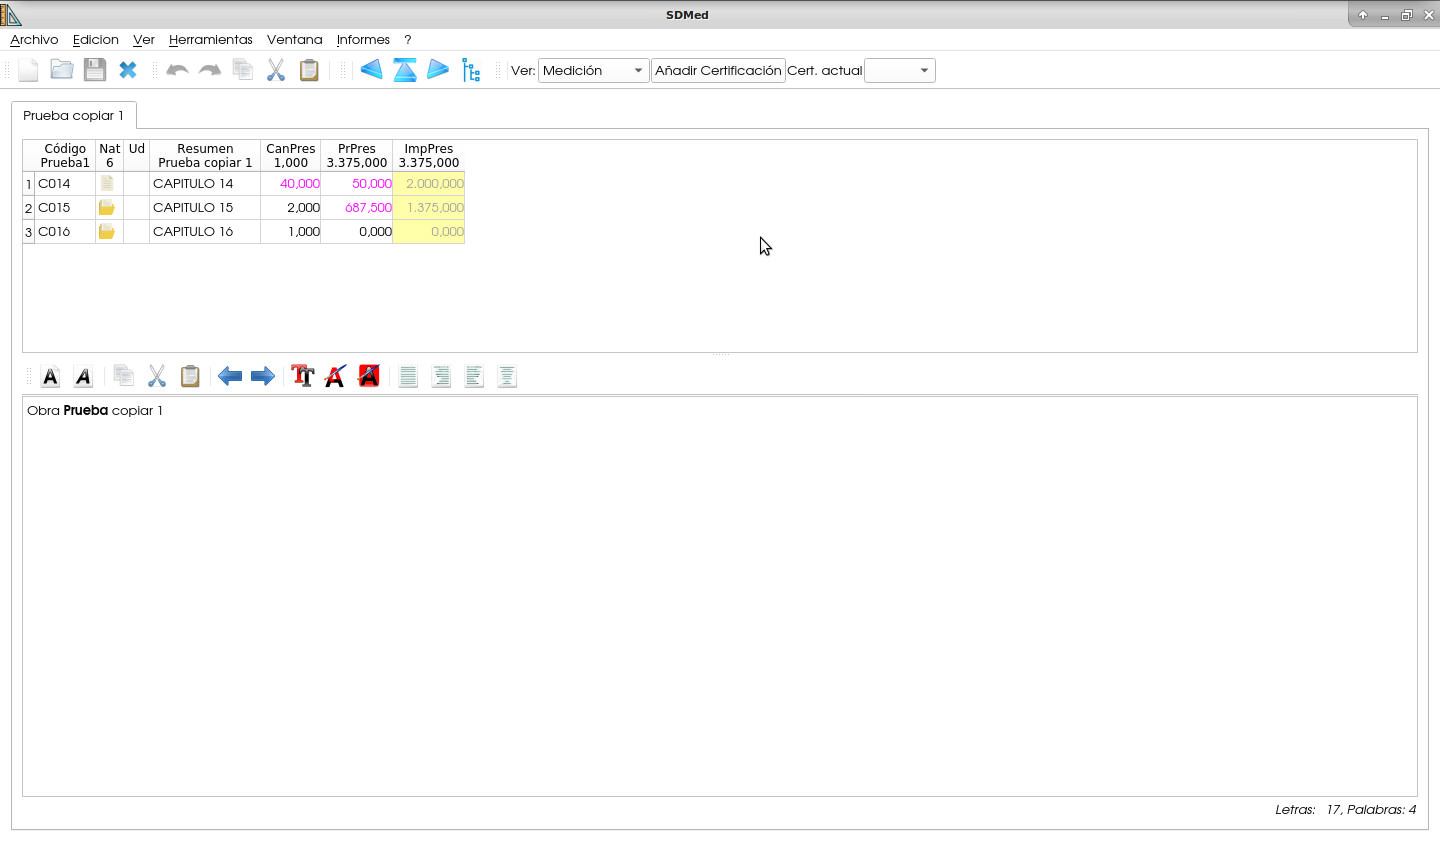Undo with the left curved arrow
This screenshot has width=1440, height=864.
coord(177,70)
